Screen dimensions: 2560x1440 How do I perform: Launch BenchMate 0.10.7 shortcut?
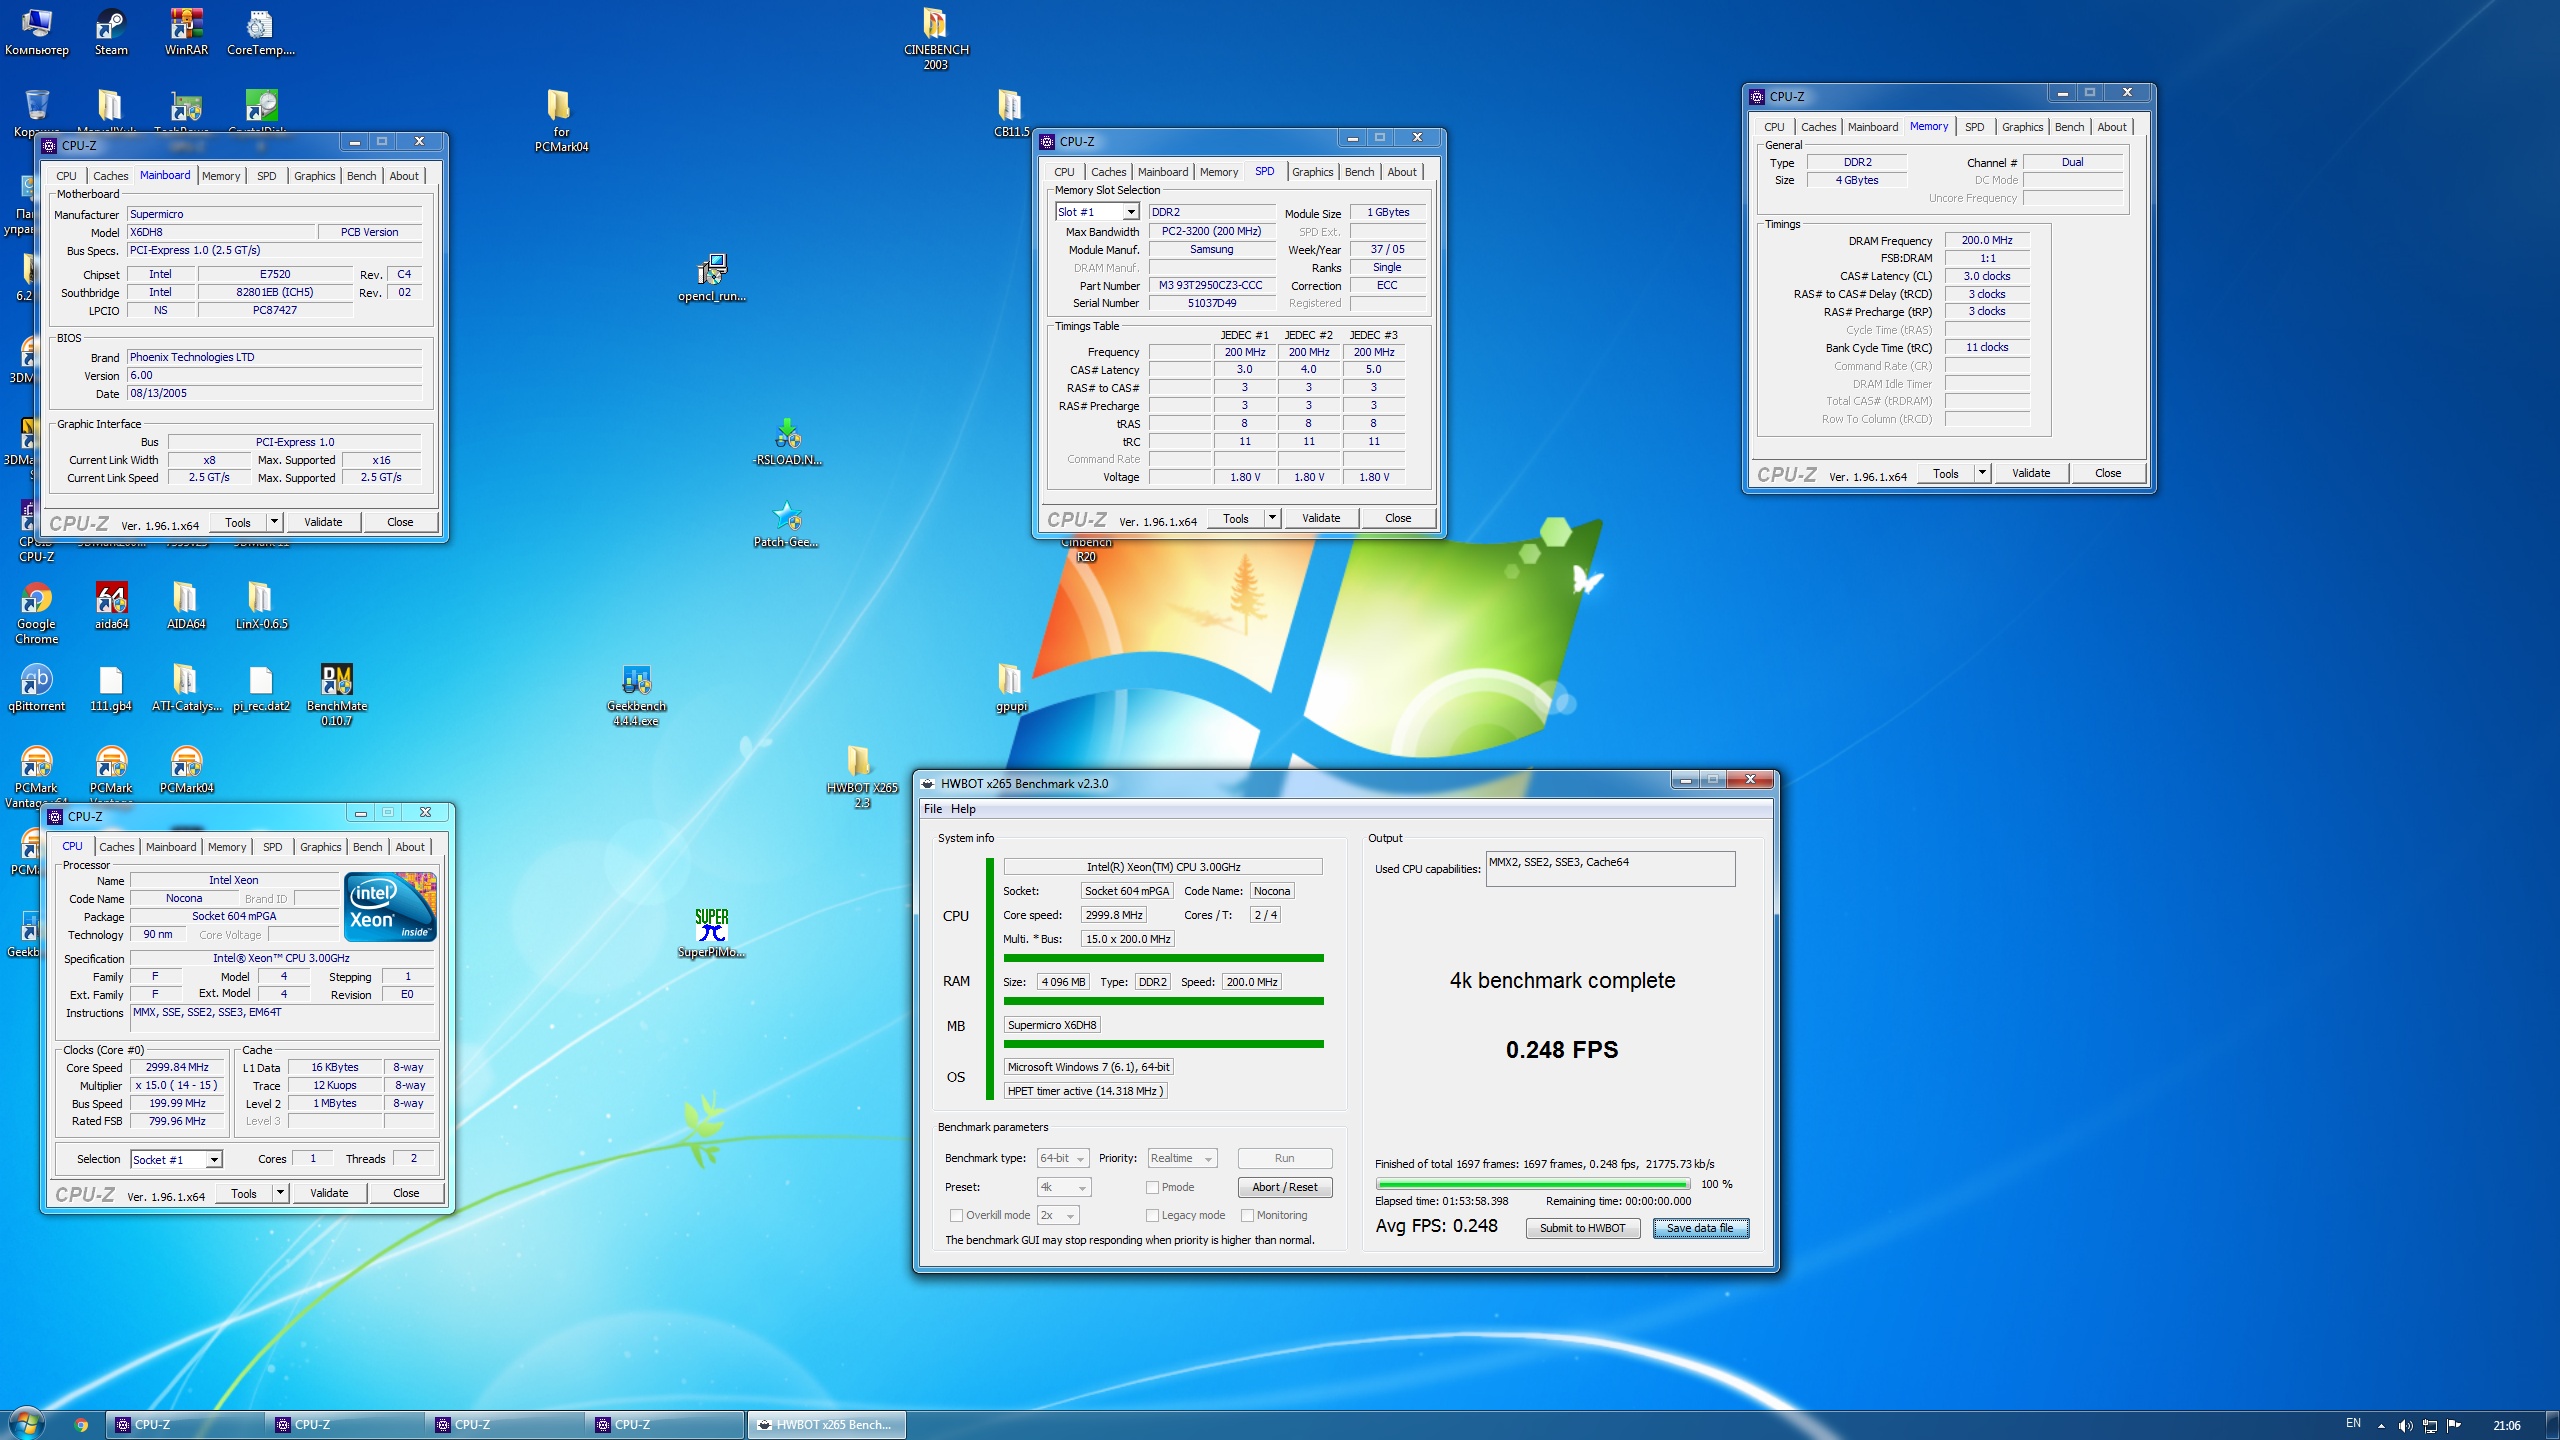coord(337,694)
